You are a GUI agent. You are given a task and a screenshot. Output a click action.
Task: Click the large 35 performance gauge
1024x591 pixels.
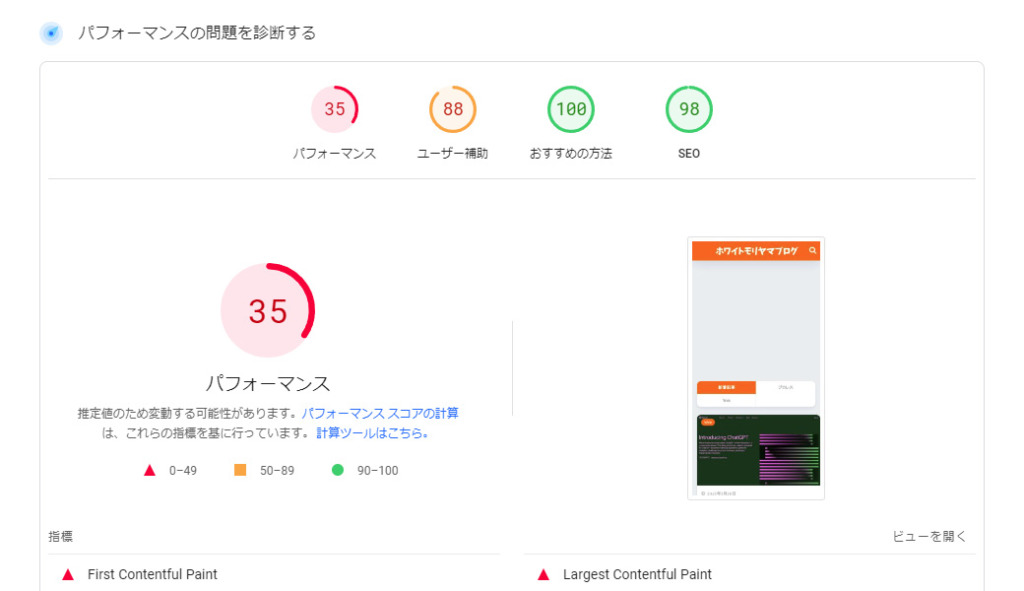[x=268, y=311]
